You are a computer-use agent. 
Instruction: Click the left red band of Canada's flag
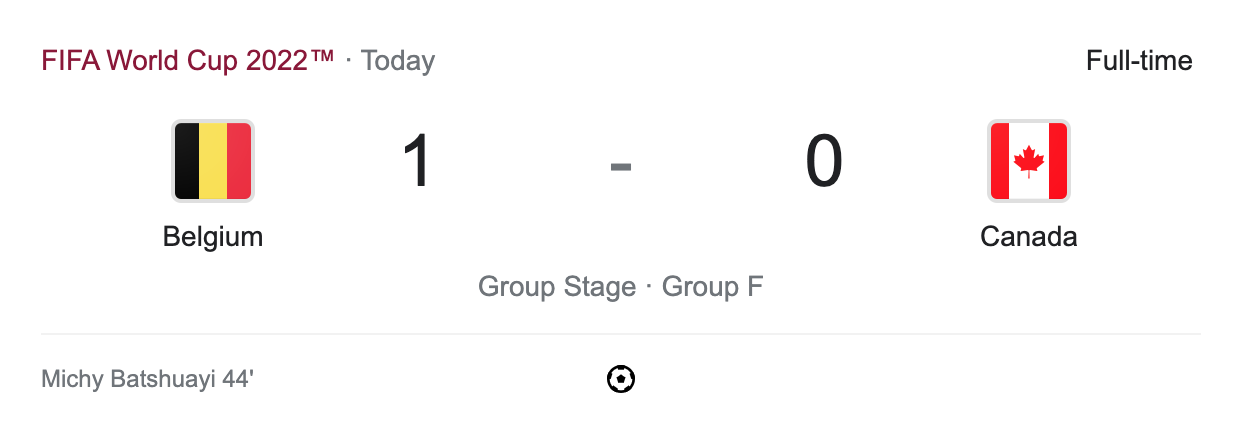[1000, 161]
